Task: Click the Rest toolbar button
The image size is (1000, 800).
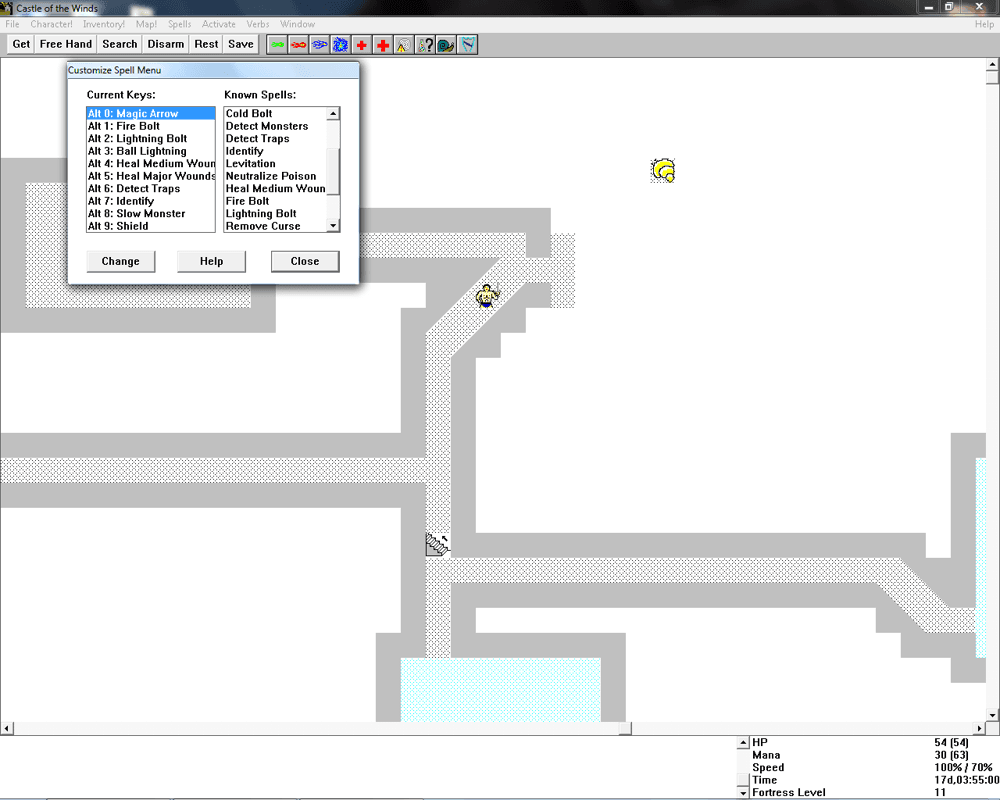Action: pyautogui.click(x=206, y=44)
